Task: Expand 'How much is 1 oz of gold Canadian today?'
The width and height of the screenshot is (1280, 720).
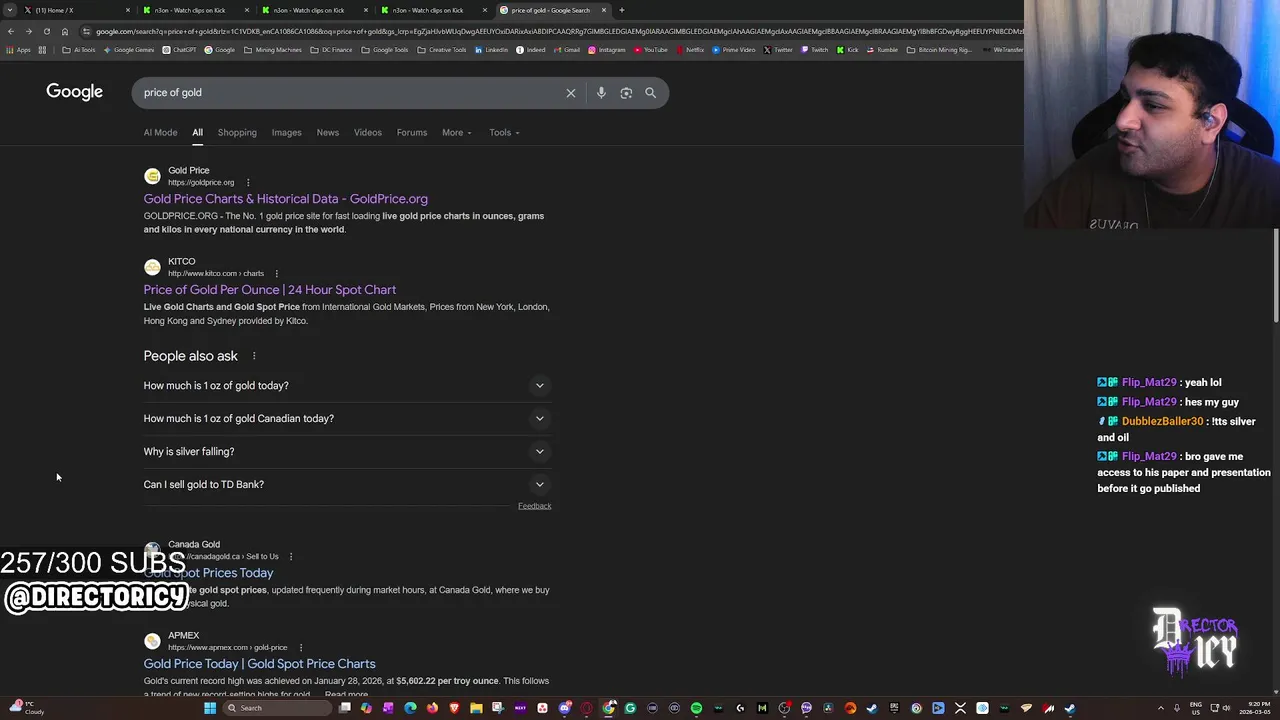Action: pyautogui.click(x=347, y=418)
